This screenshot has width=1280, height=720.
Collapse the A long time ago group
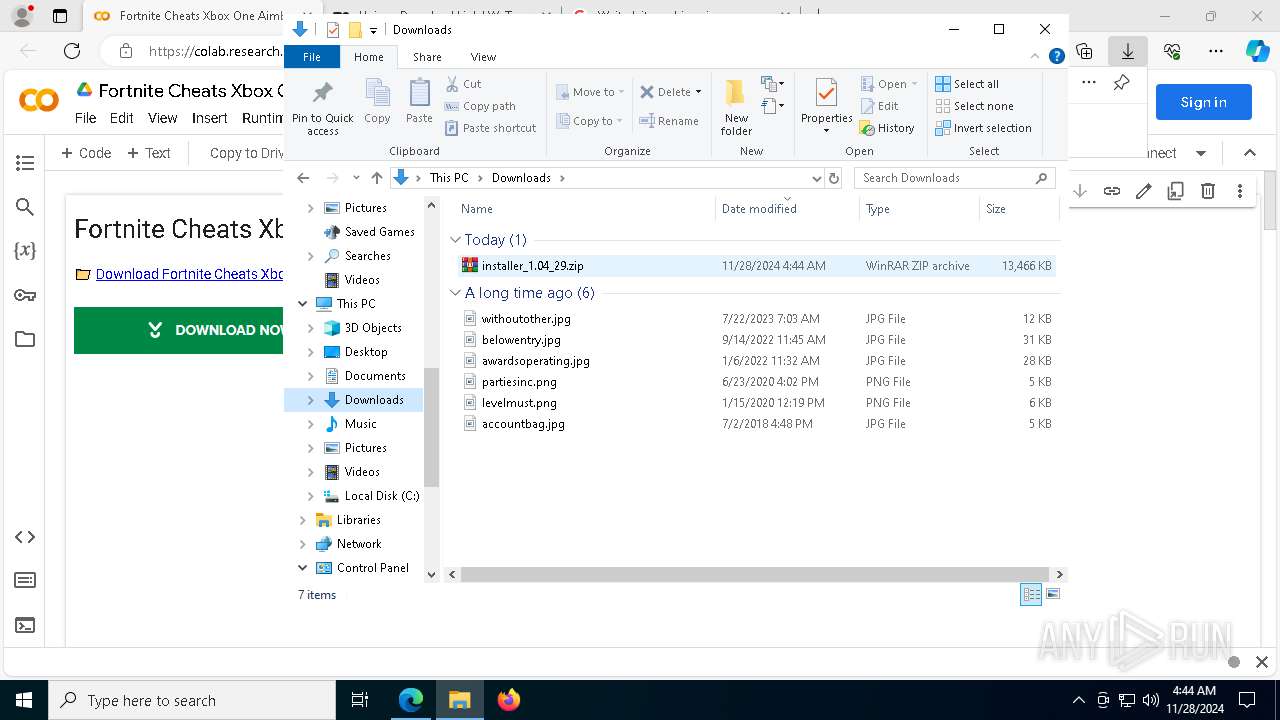455,293
